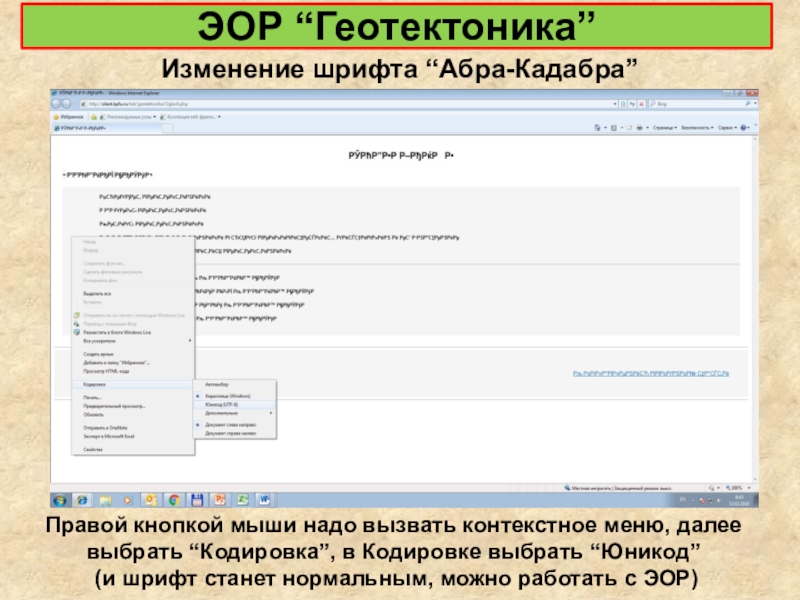The width and height of the screenshot is (800, 600).
Task: Open the PowerPoint taskbar icon
Action: (218, 498)
